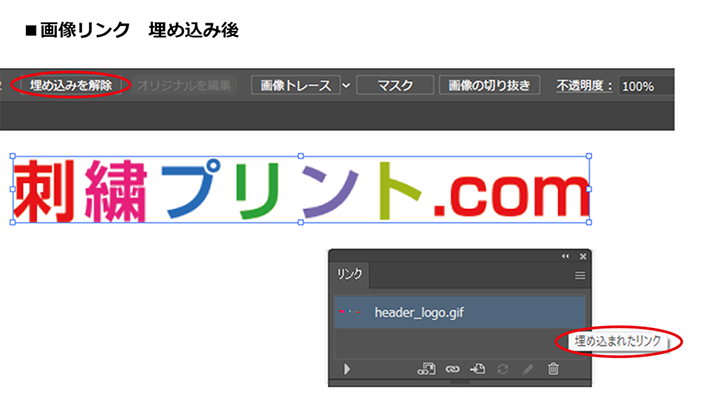The image size is (709, 413).
Task: Open the 画像トレース preset dropdown arrow
Action: pyautogui.click(x=346, y=85)
